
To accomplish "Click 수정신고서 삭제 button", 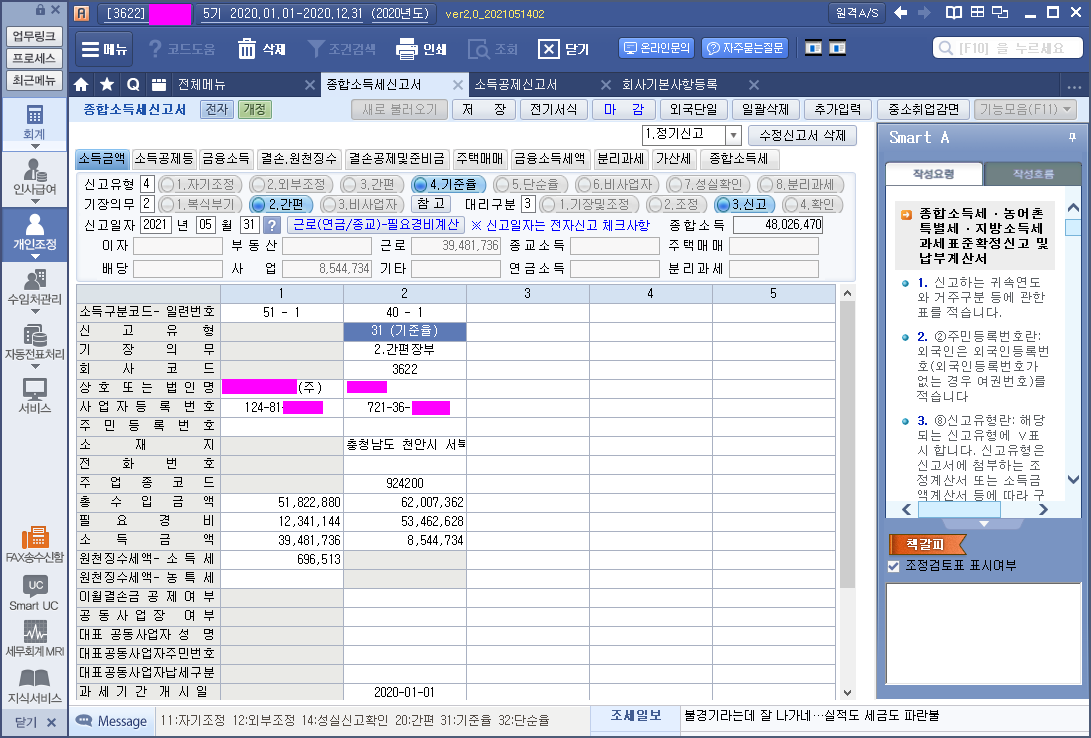I will [x=802, y=135].
